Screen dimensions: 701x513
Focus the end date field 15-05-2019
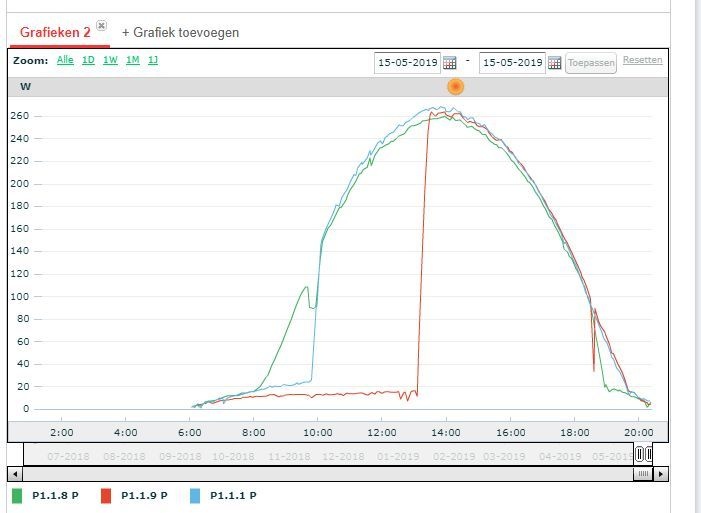tap(512, 63)
